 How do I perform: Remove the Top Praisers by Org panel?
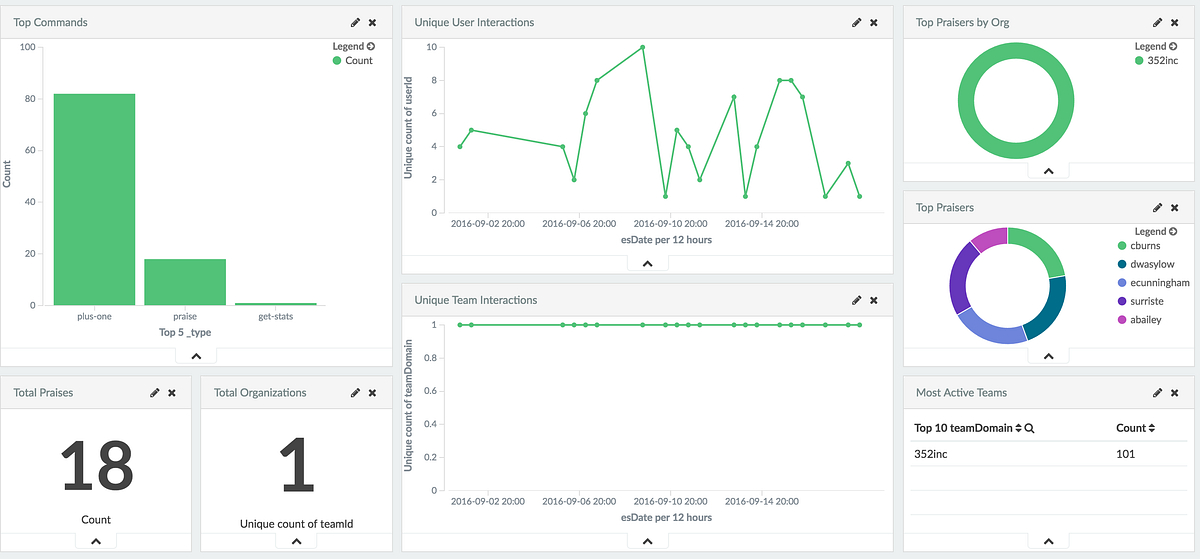coord(1176,22)
